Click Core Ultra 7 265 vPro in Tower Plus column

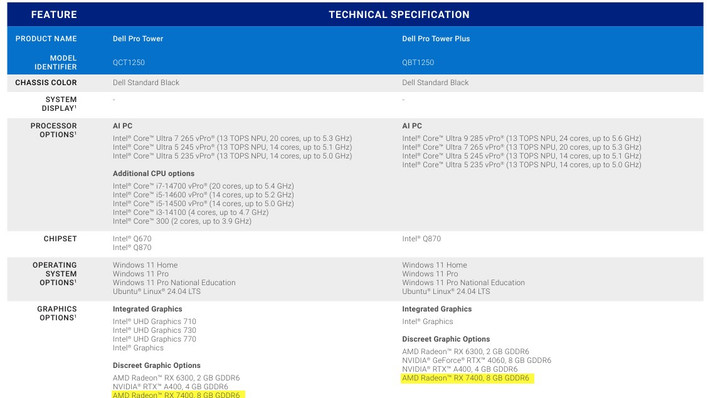click(x=522, y=147)
